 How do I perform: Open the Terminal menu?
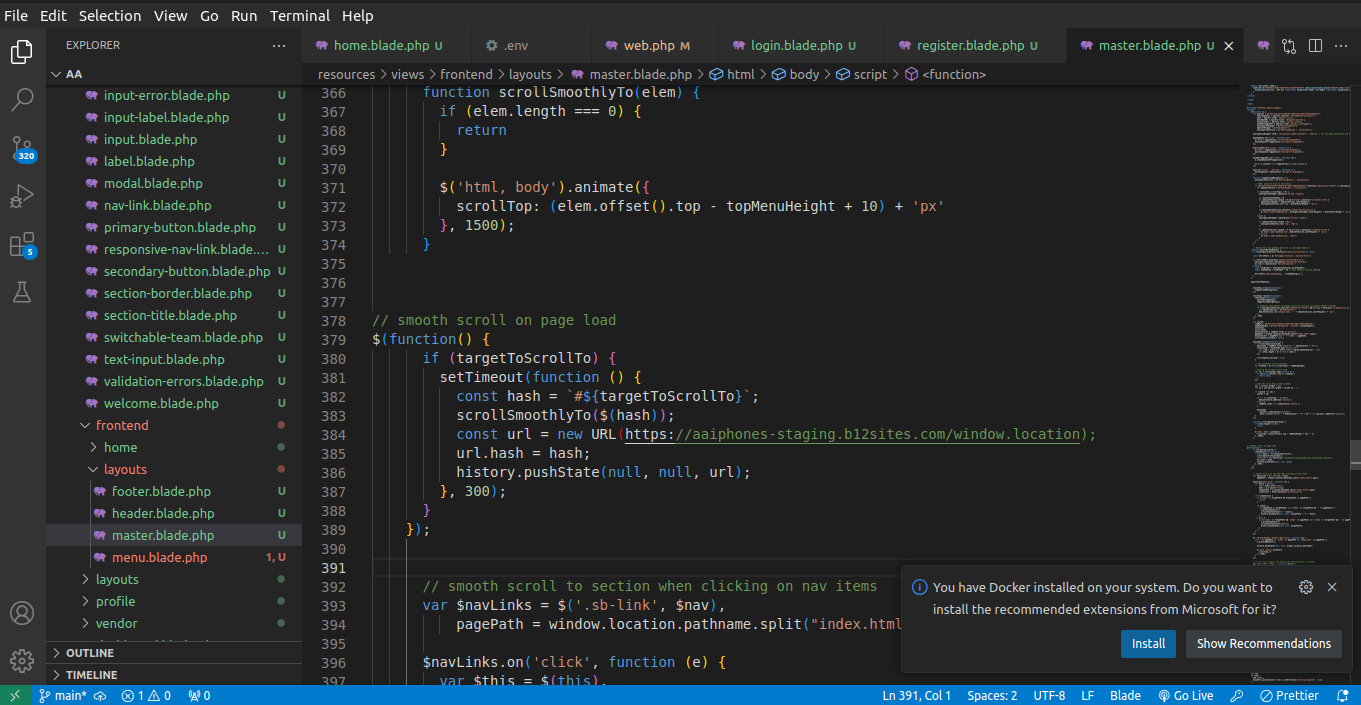(301, 16)
